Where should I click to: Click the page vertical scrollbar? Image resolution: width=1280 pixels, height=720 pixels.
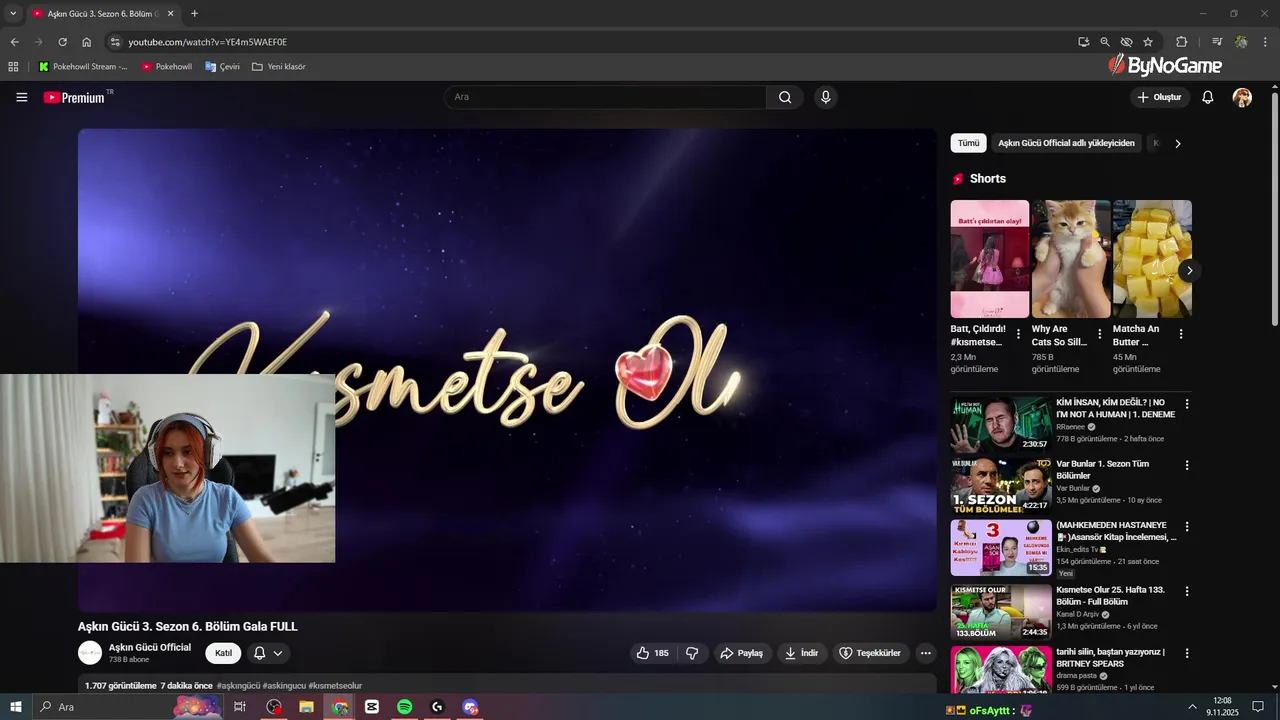pyautogui.click(x=1274, y=208)
